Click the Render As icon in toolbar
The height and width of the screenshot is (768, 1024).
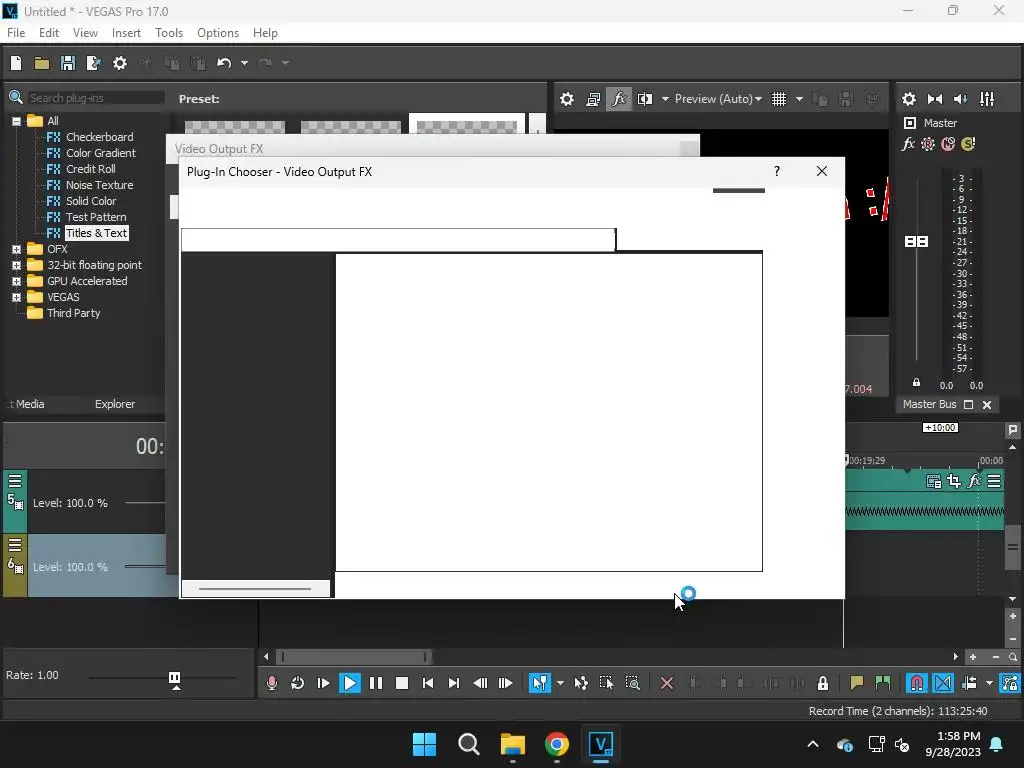coord(93,63)
